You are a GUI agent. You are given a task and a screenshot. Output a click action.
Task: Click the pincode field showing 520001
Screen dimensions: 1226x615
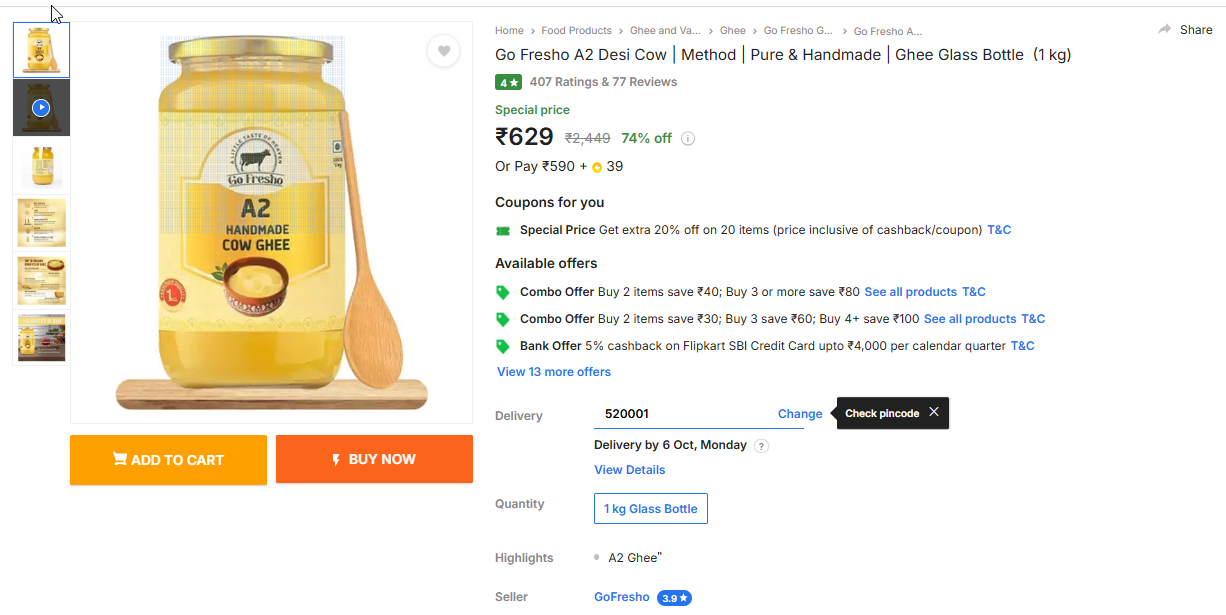click(680, 414)
